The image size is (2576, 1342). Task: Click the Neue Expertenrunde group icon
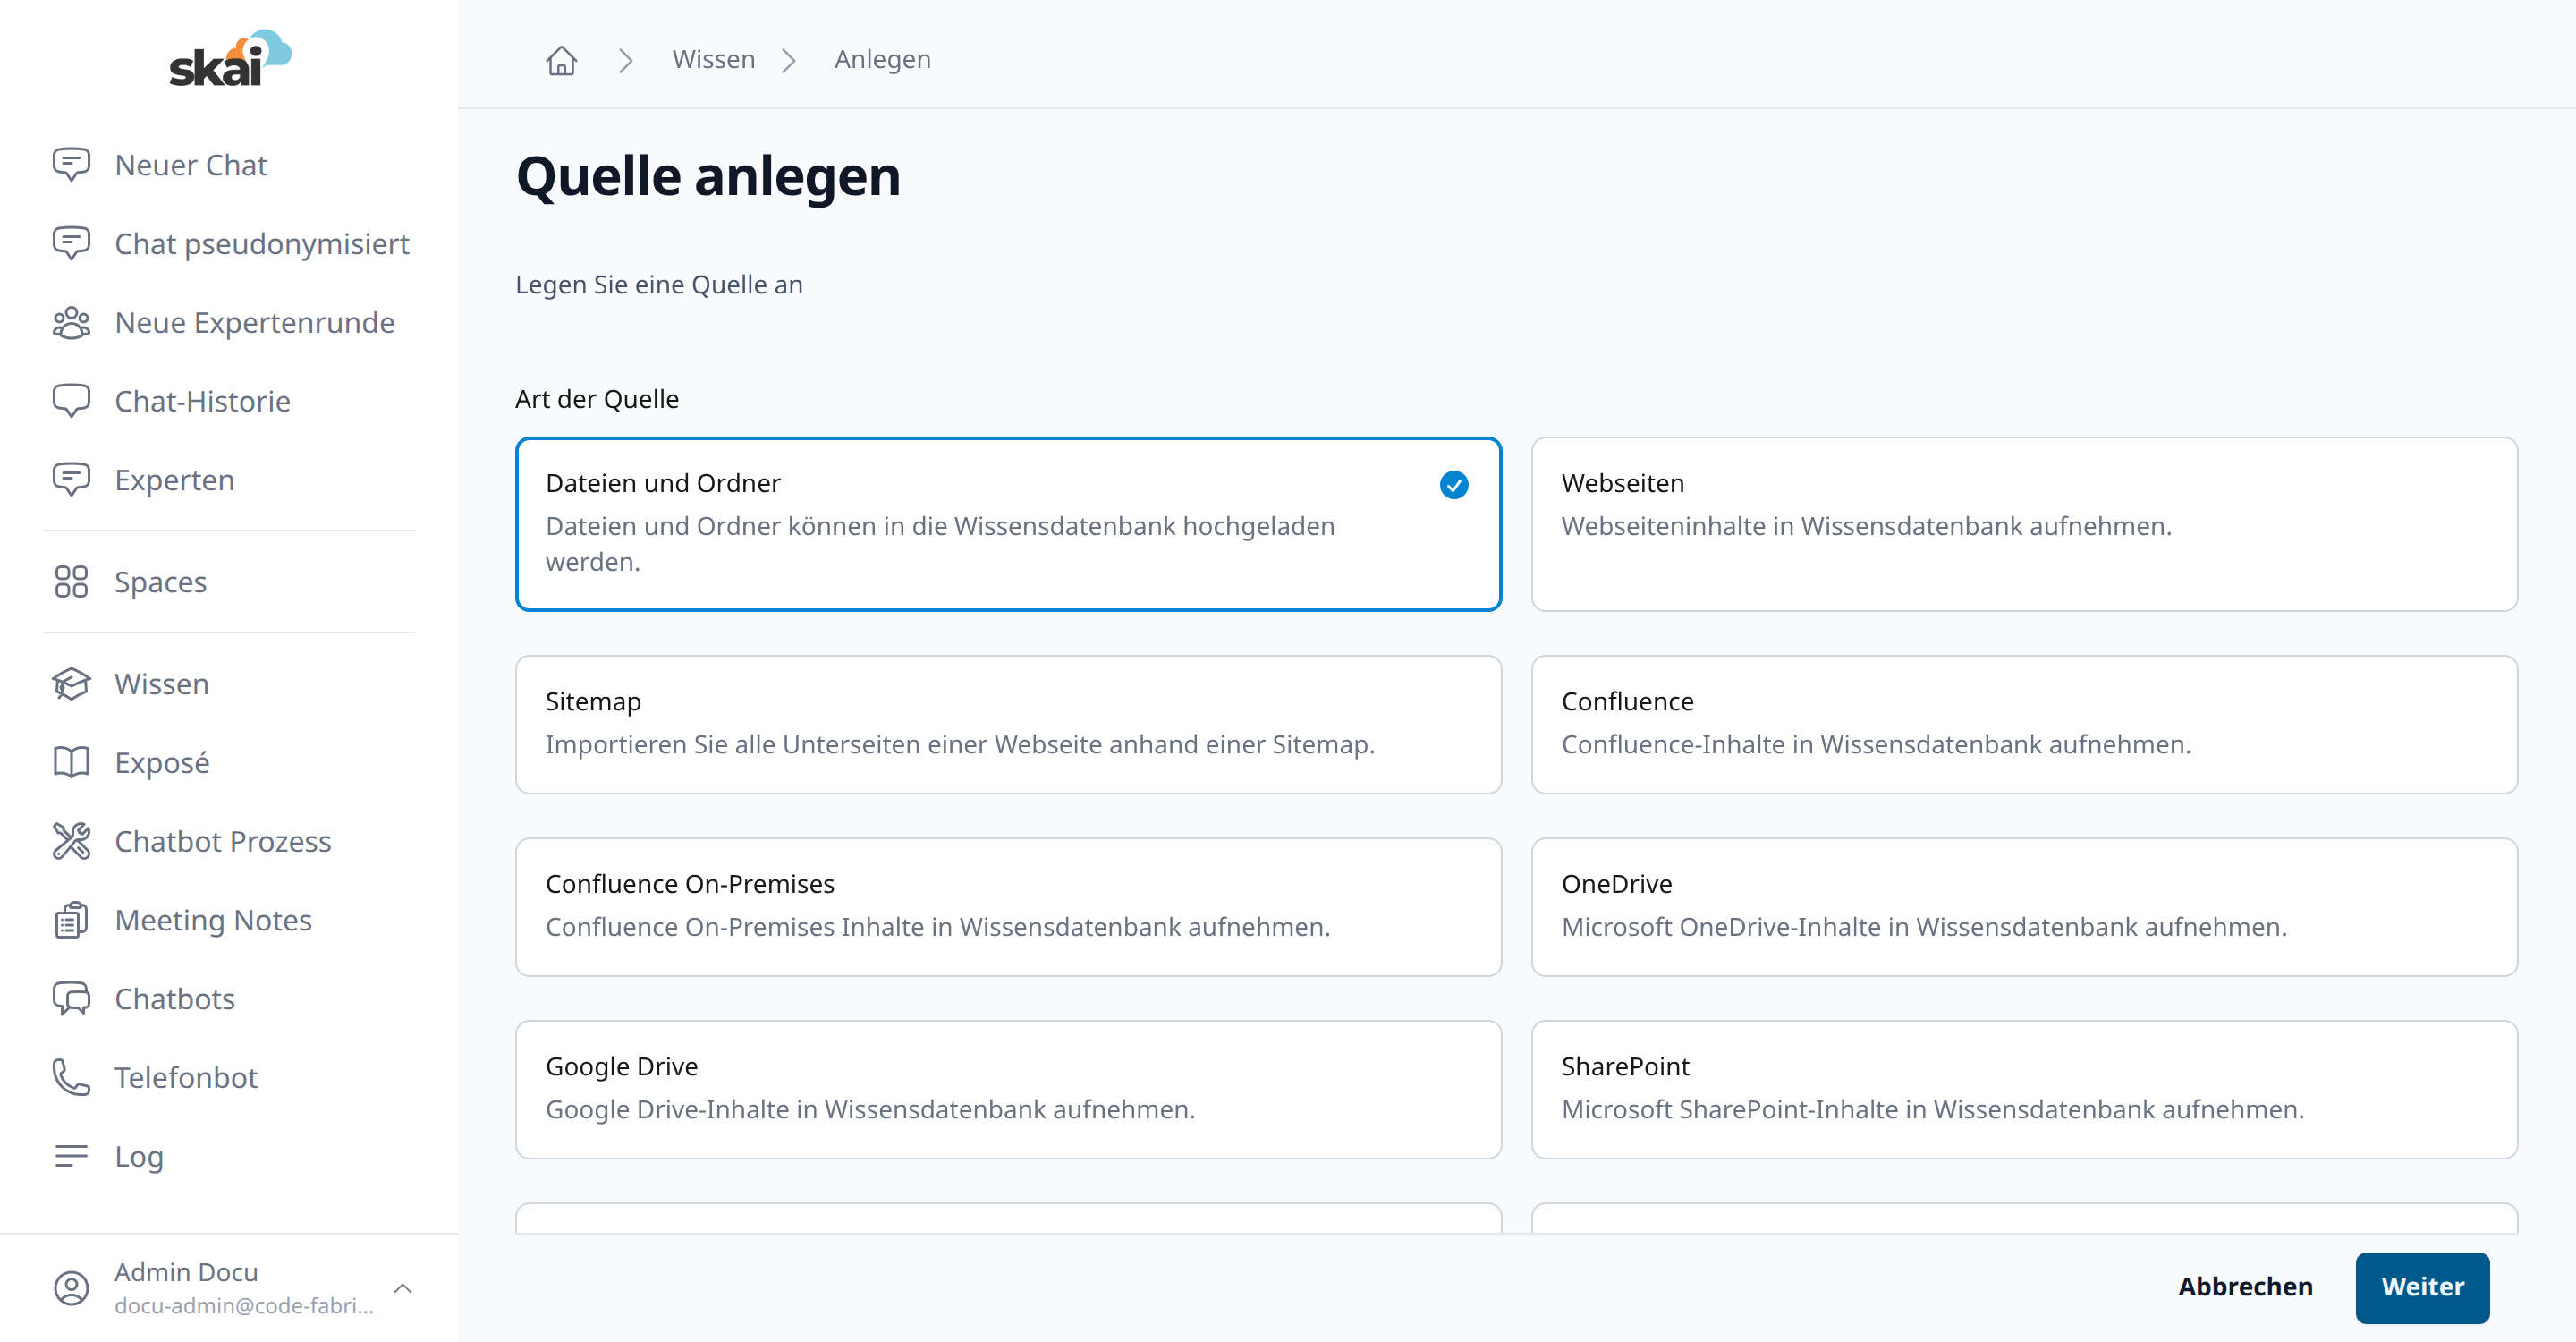coord(71,323)
